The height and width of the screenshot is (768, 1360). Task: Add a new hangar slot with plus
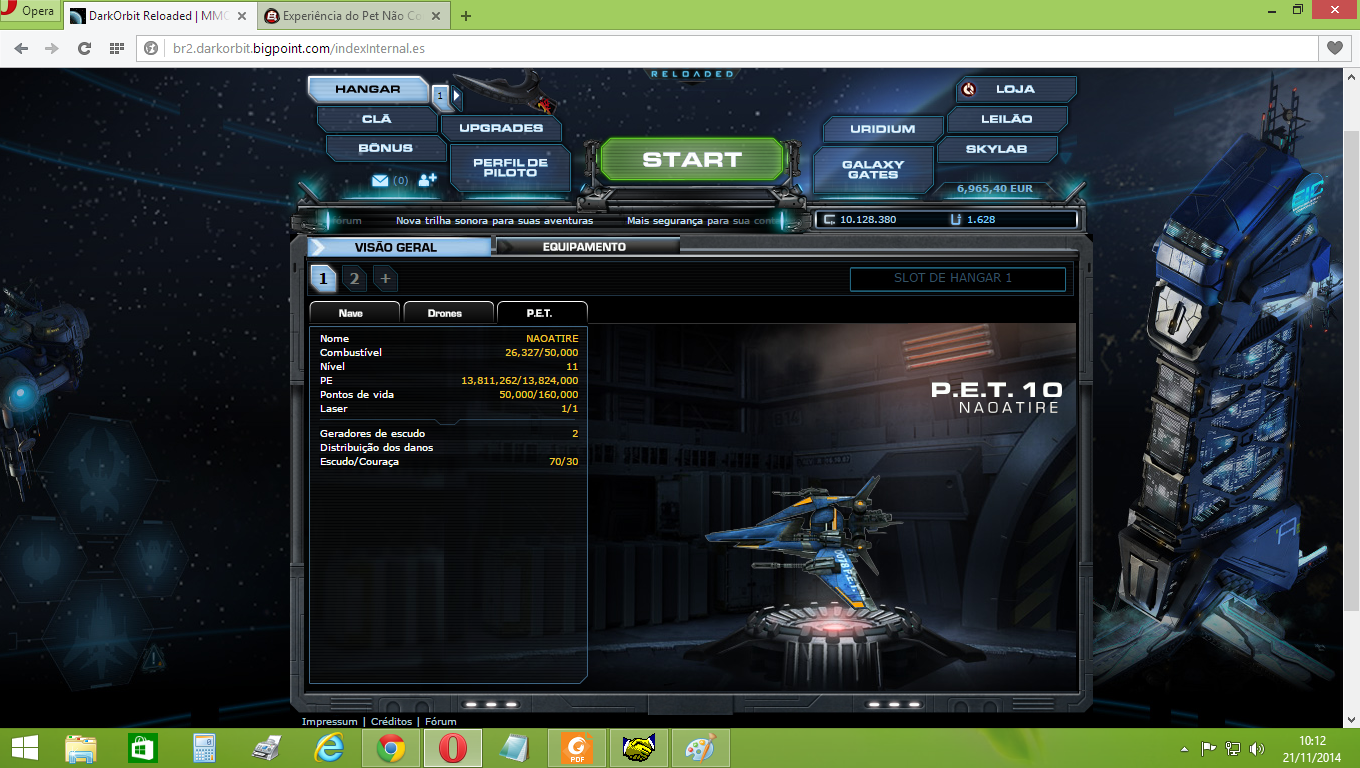point(385,278)
